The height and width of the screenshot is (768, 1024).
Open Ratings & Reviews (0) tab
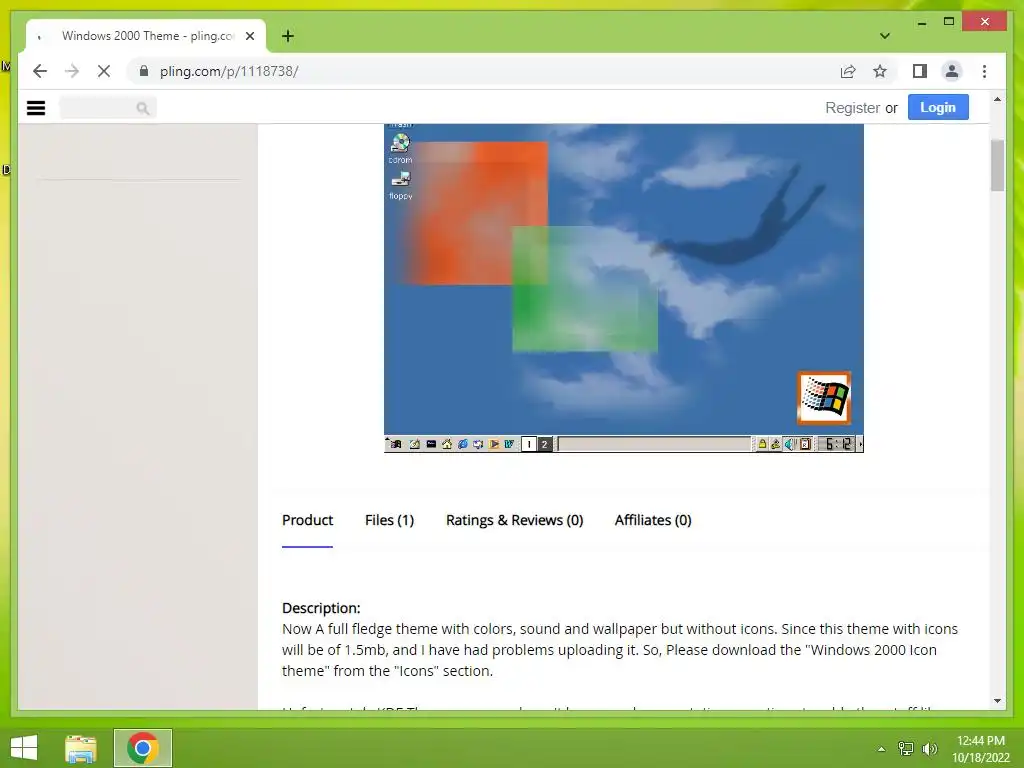click(x=514, y=520)
